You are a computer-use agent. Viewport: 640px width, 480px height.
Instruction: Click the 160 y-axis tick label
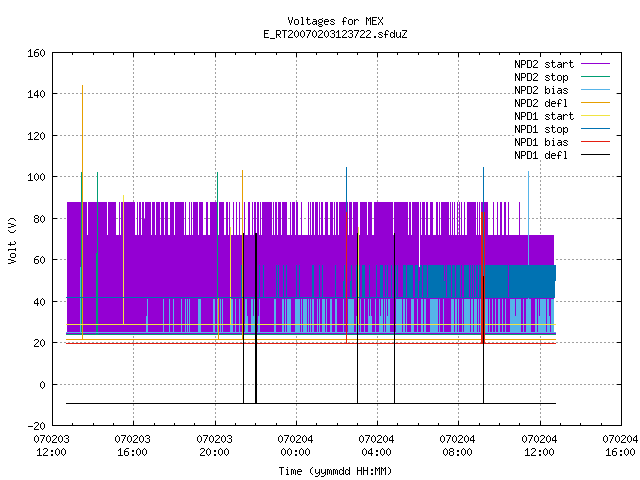36,53
